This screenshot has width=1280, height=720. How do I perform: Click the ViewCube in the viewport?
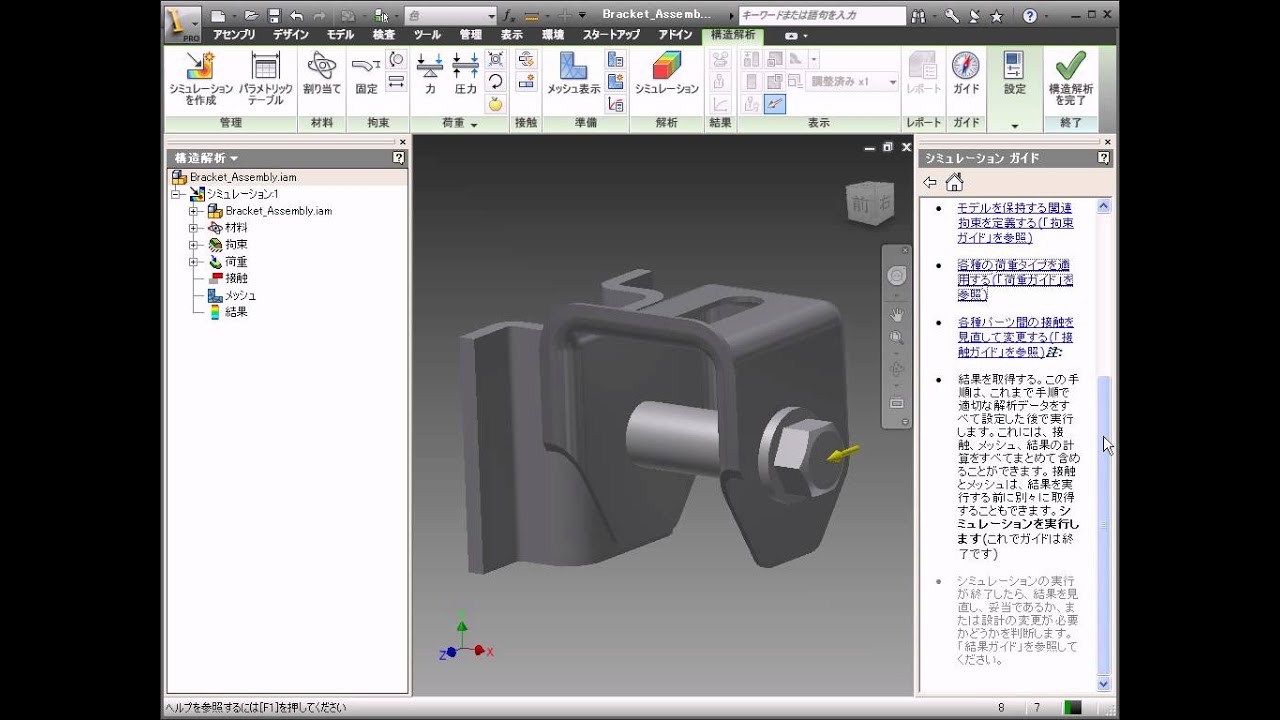870,204
